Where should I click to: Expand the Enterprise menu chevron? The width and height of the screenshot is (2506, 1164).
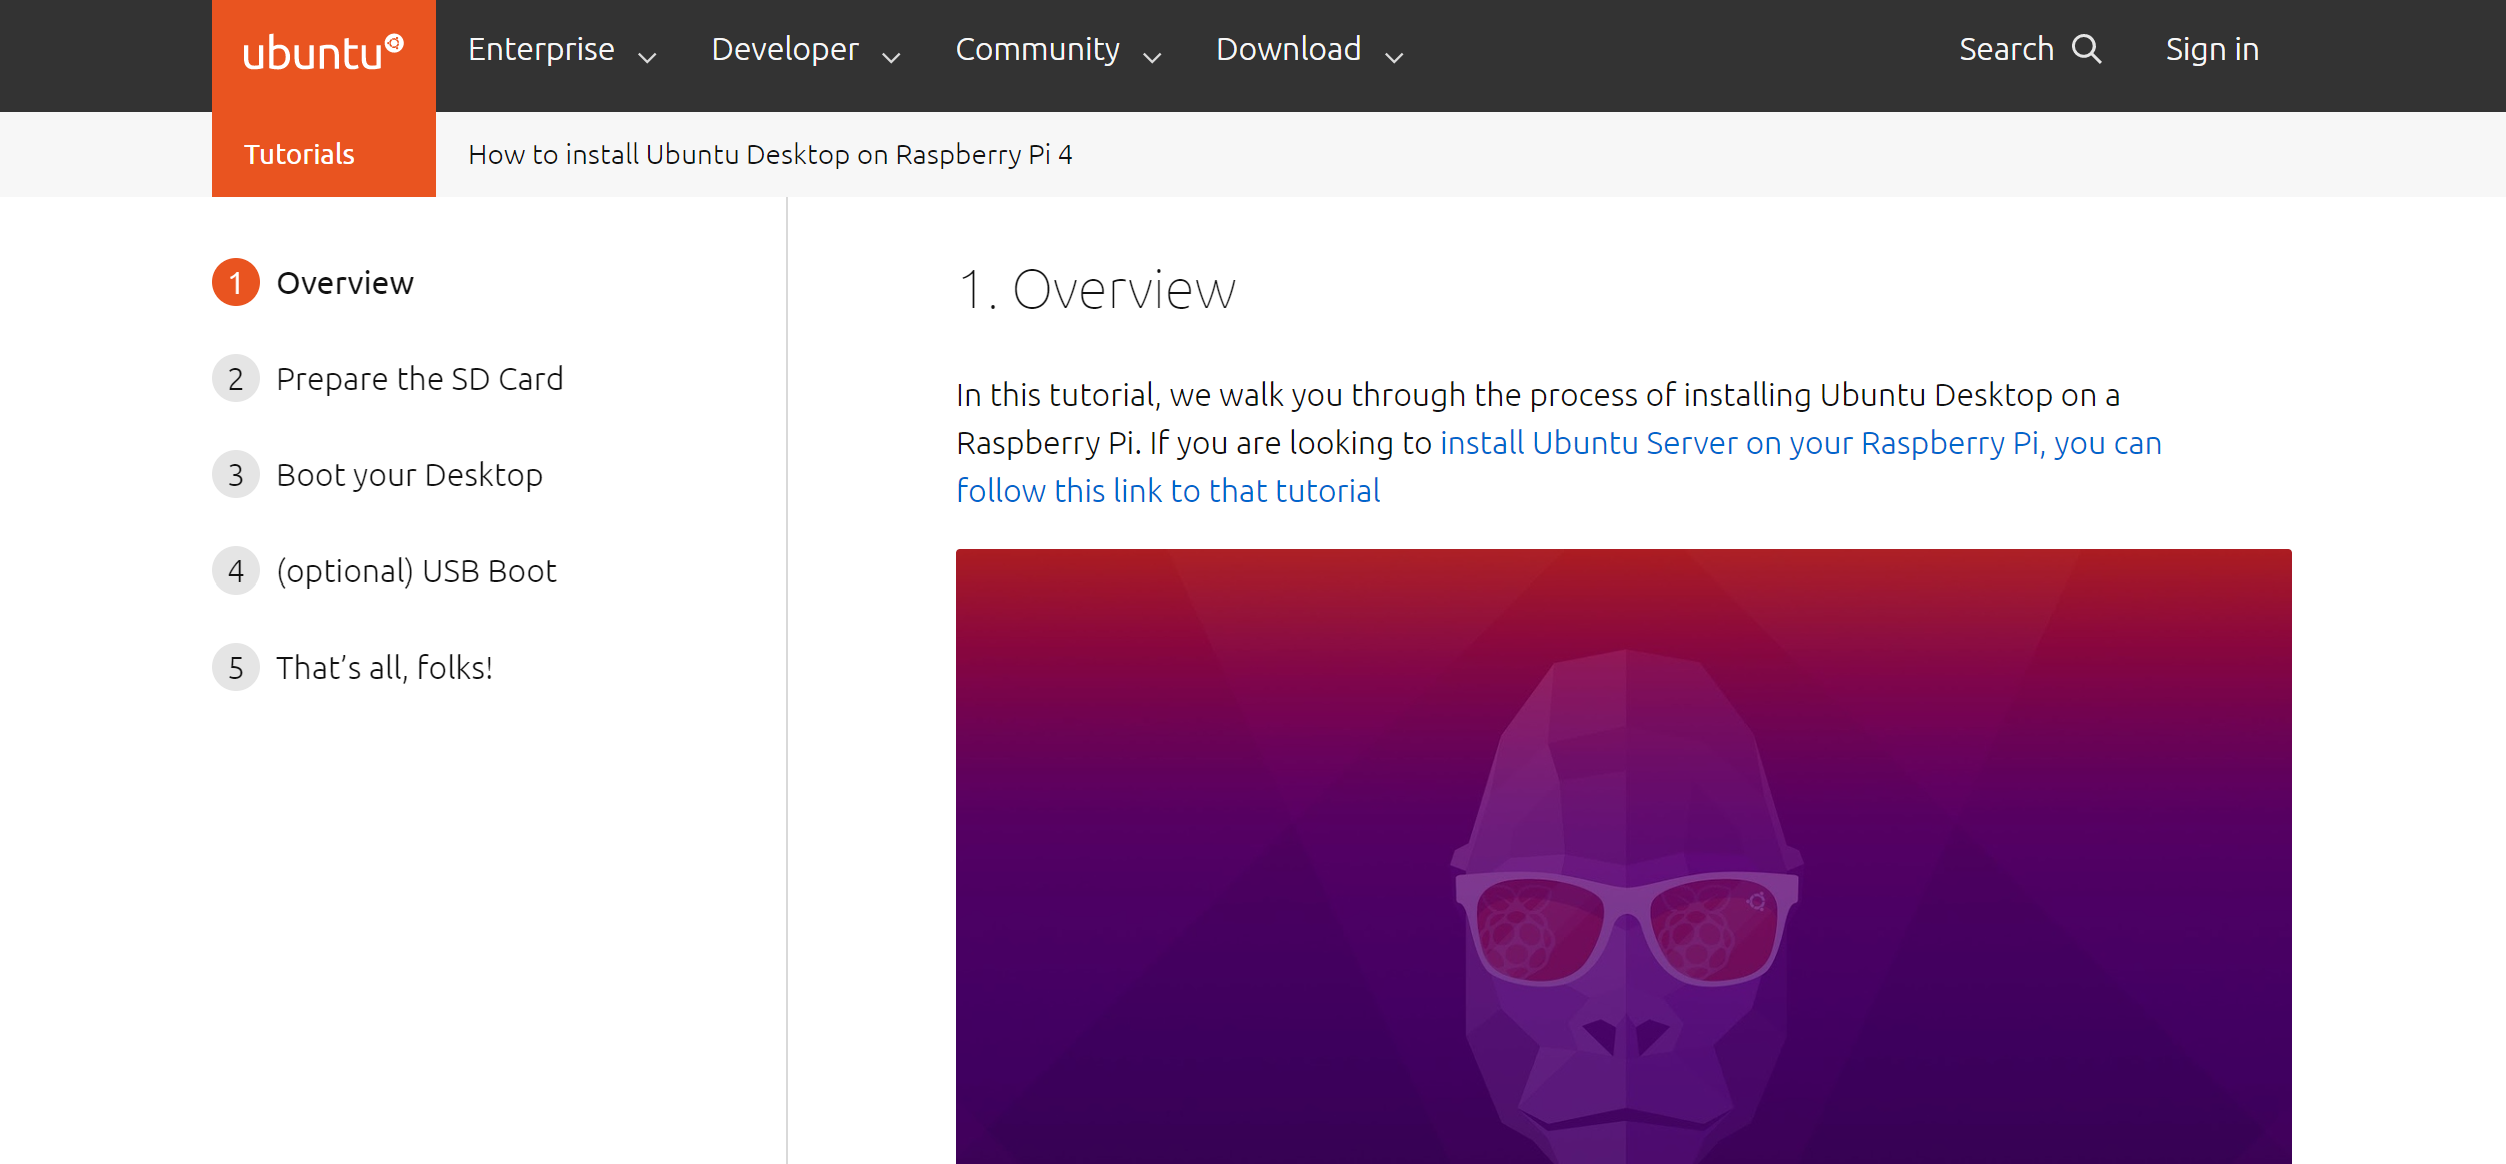click(x=647, y=57)
